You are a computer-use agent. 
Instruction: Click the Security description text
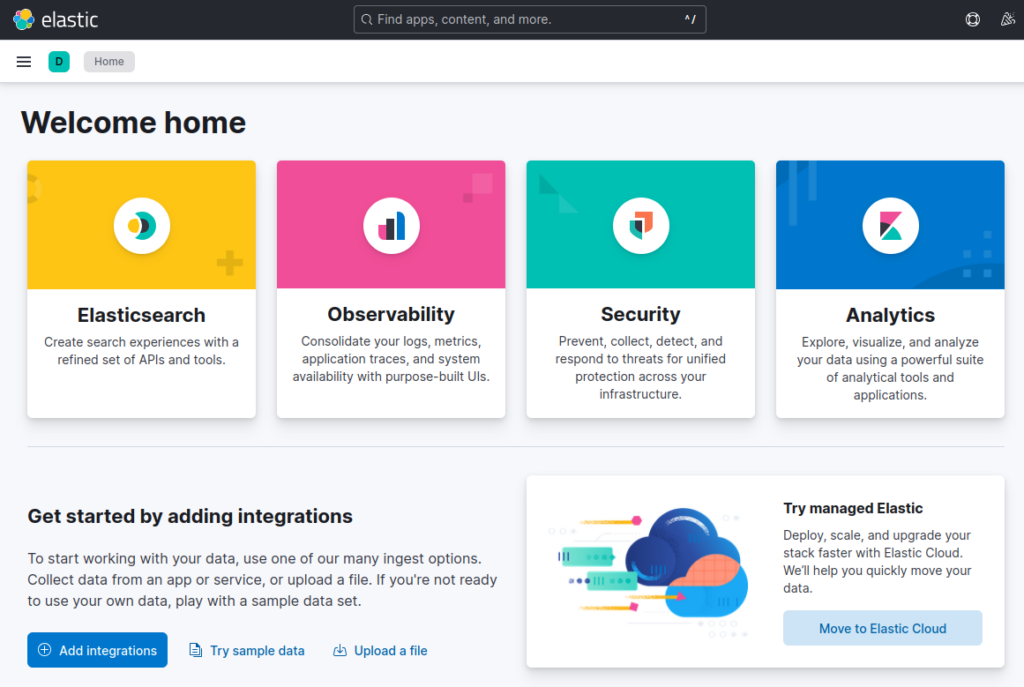pyautogui.click(x=641, y=368)
